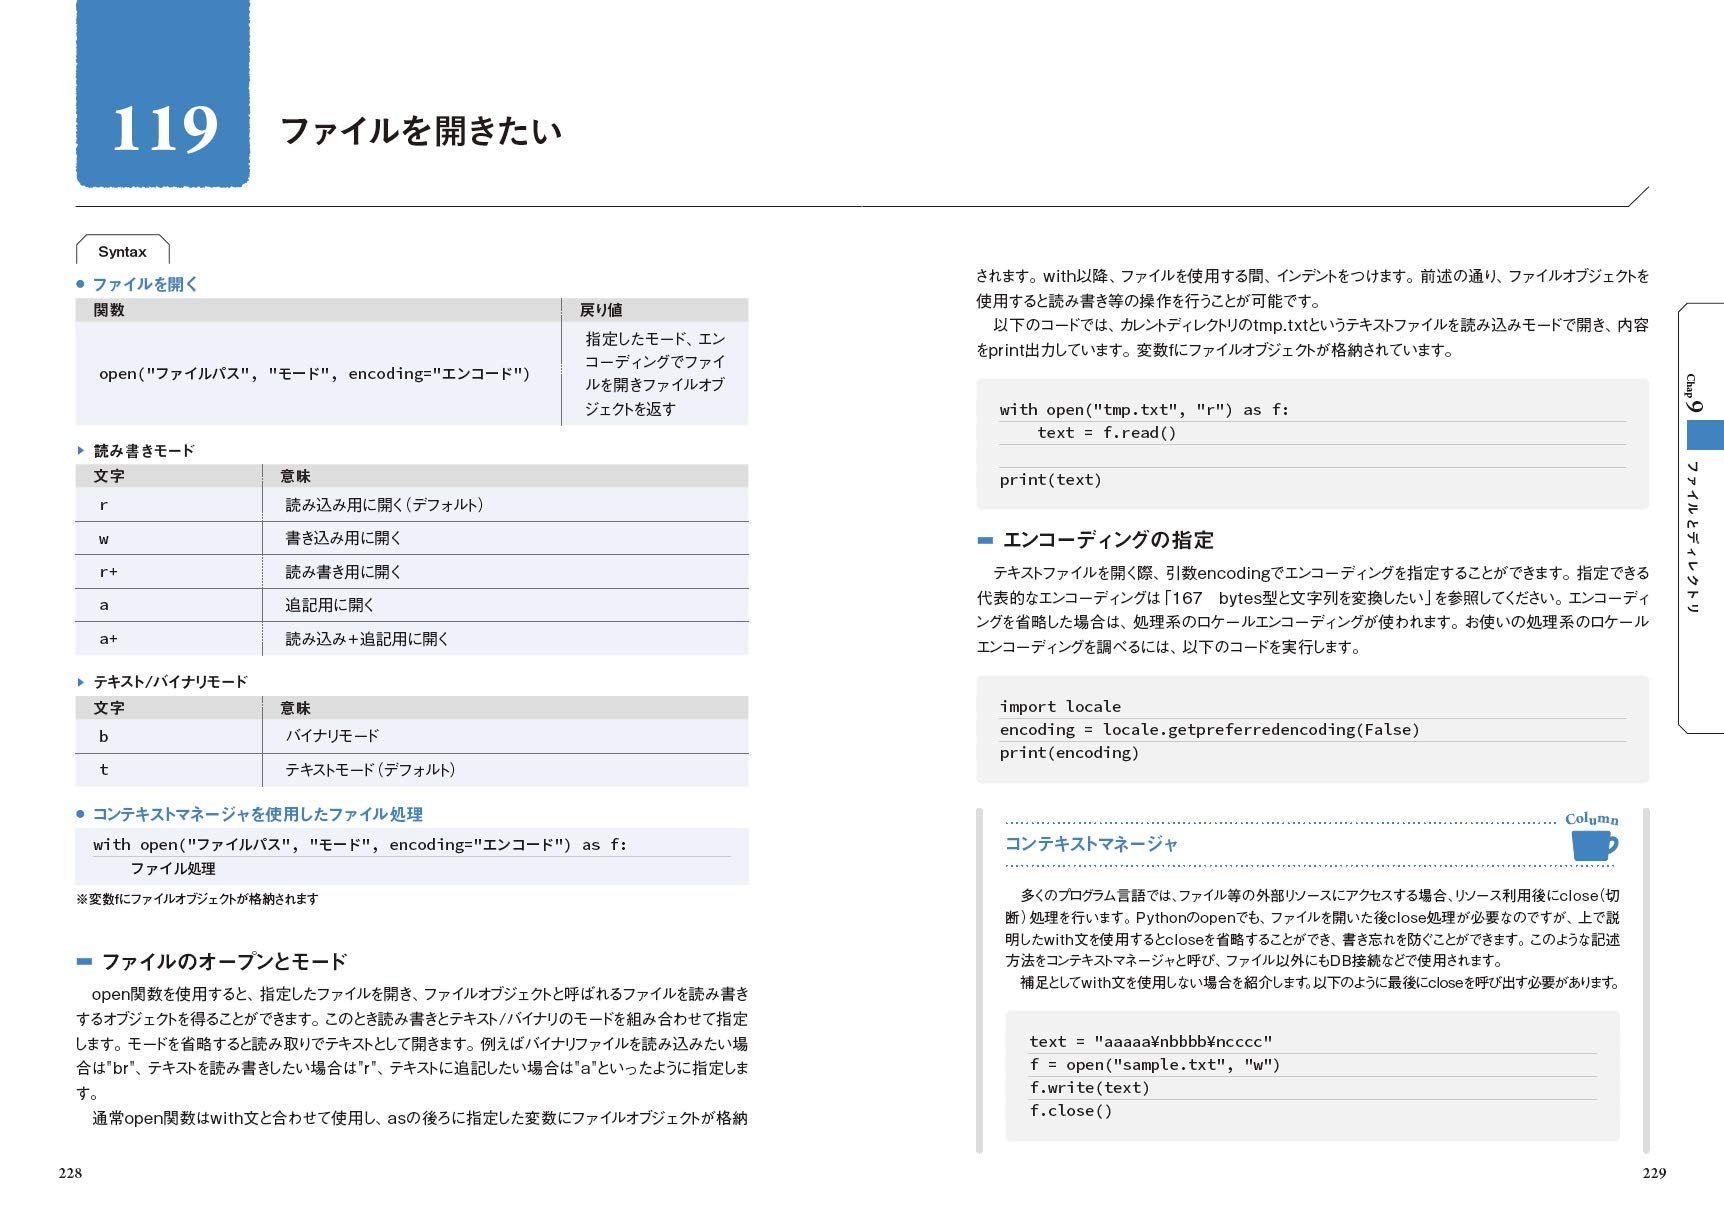1724x1220 pixels.
Task: Click the locale.getpreferredencoding(False) code line
Action: [x=1209, y=730]
